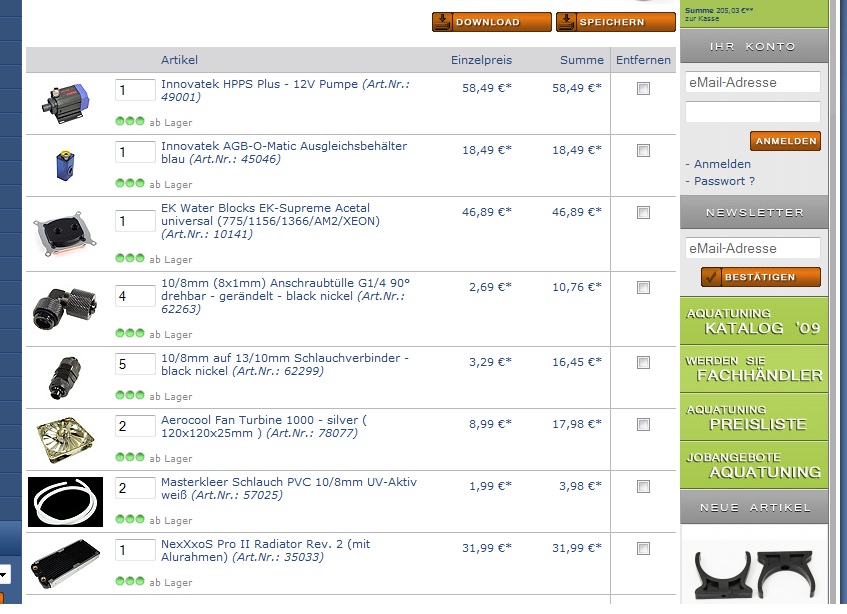The image size is (847, 614).
Task: Open EK-Supreme Acetal water block image
Action: click(65, 234)
